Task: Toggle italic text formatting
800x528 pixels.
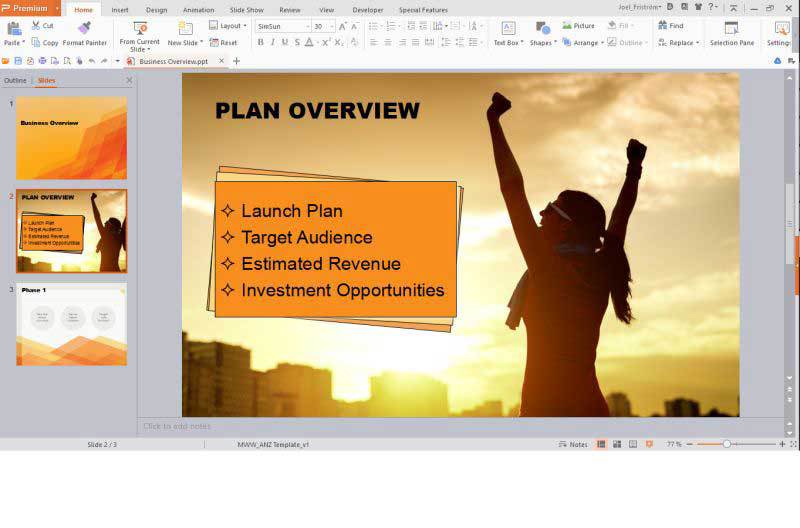Action: pyautogui.click(x=272, y=43)
